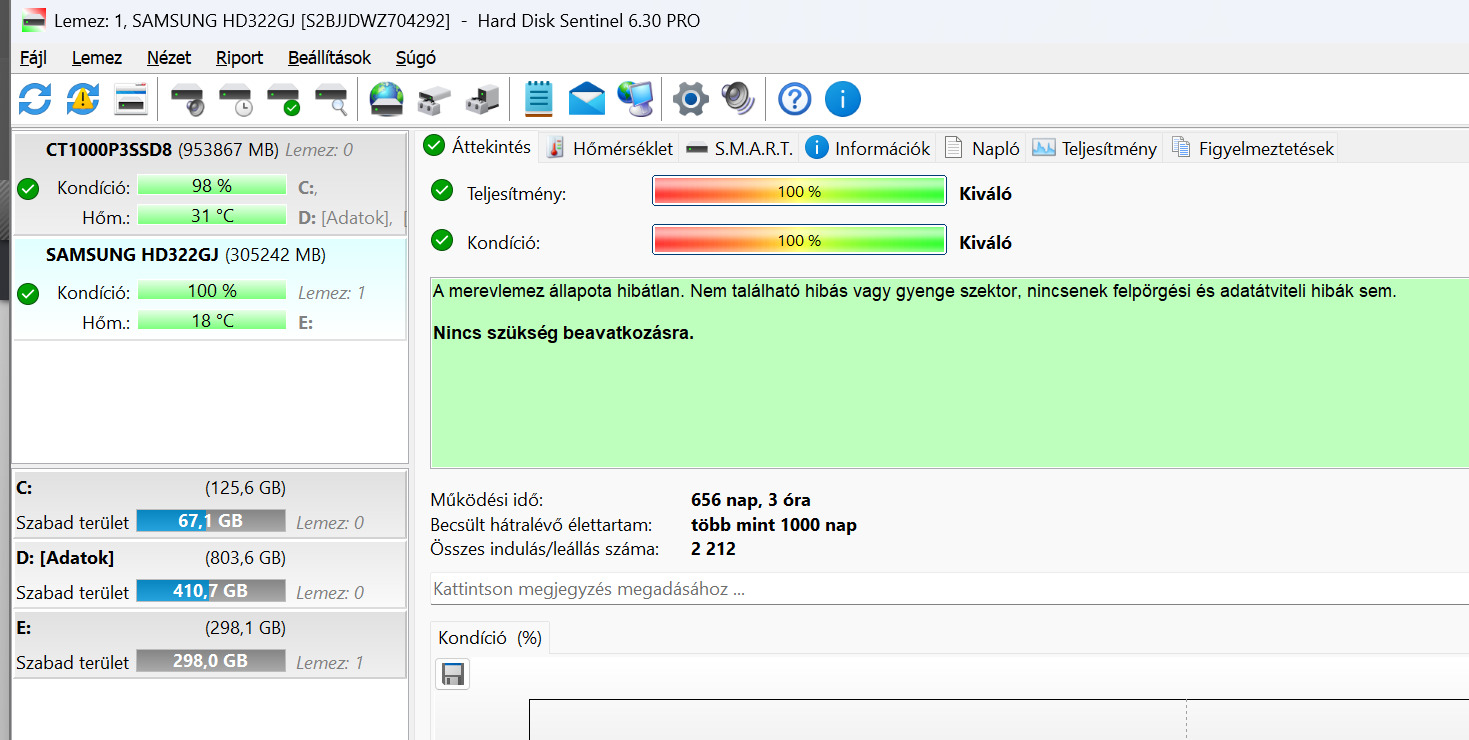Open the Nézet menu
This screenshot has width=1469, height=740.
tap(169, 58)
